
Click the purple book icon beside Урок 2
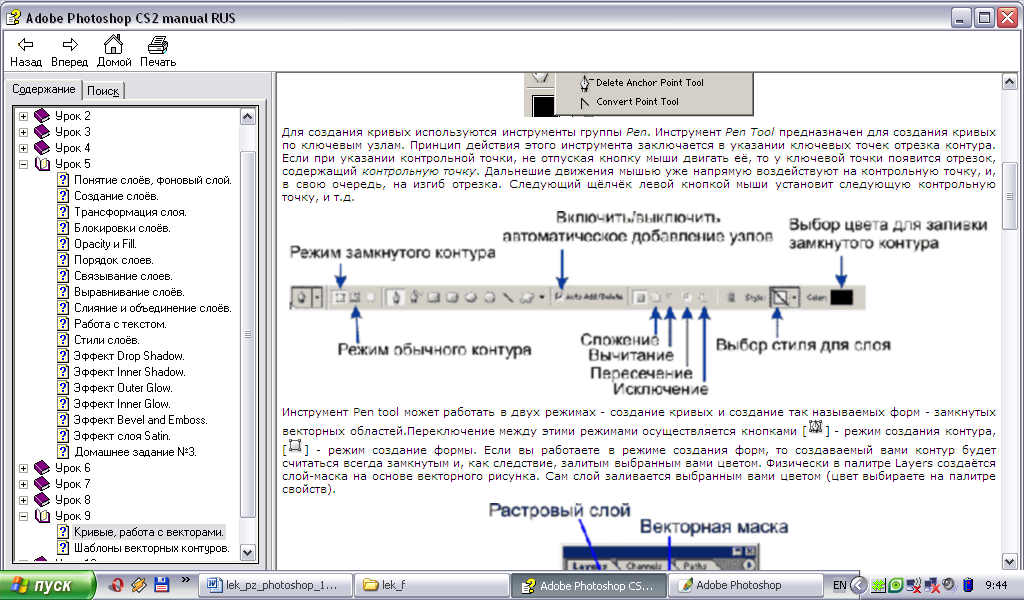[42, 116]
